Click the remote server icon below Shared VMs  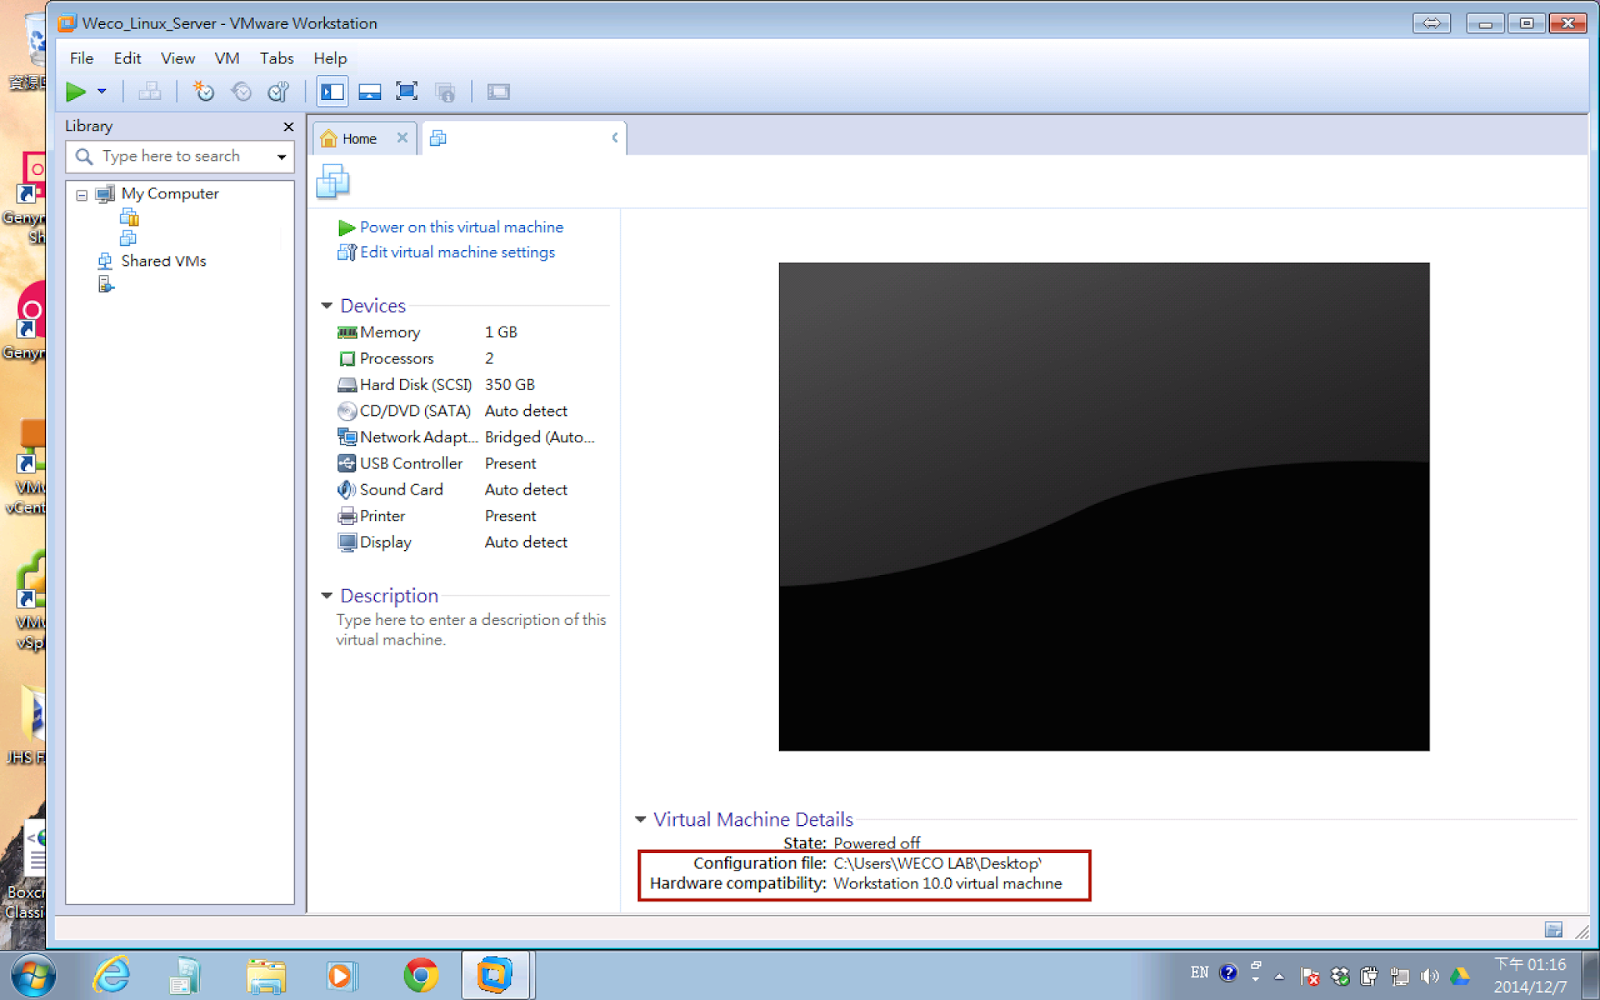(x=106, y=285)
